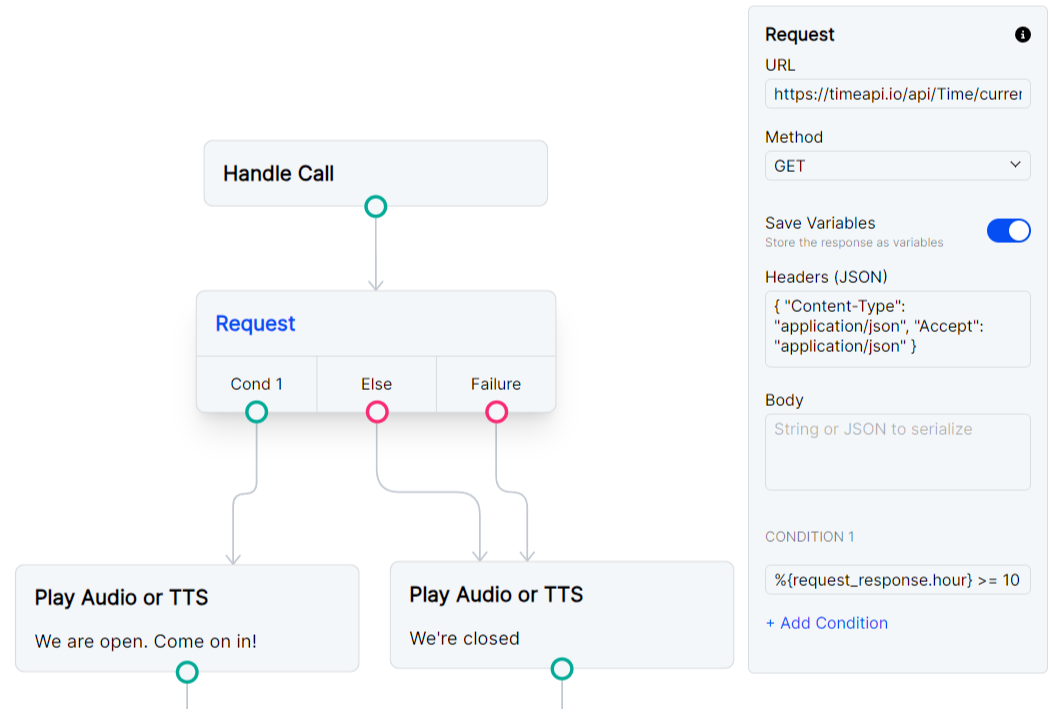Open the Method dropdown showing GET
Viewport: 1060px width, 712px height.
click(x=897, y=166)
